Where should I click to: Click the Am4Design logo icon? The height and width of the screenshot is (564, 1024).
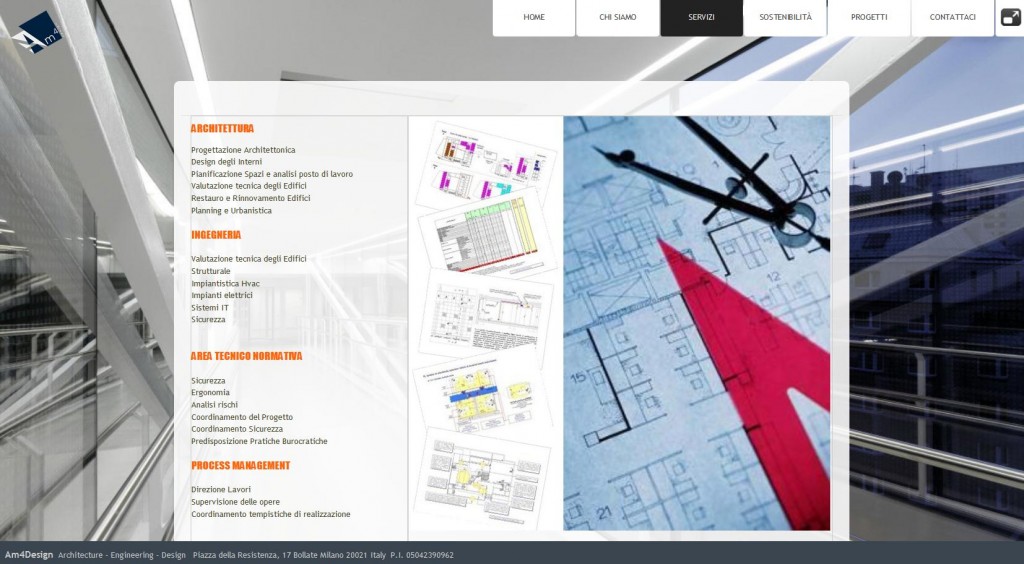click(x=36, y=31)
